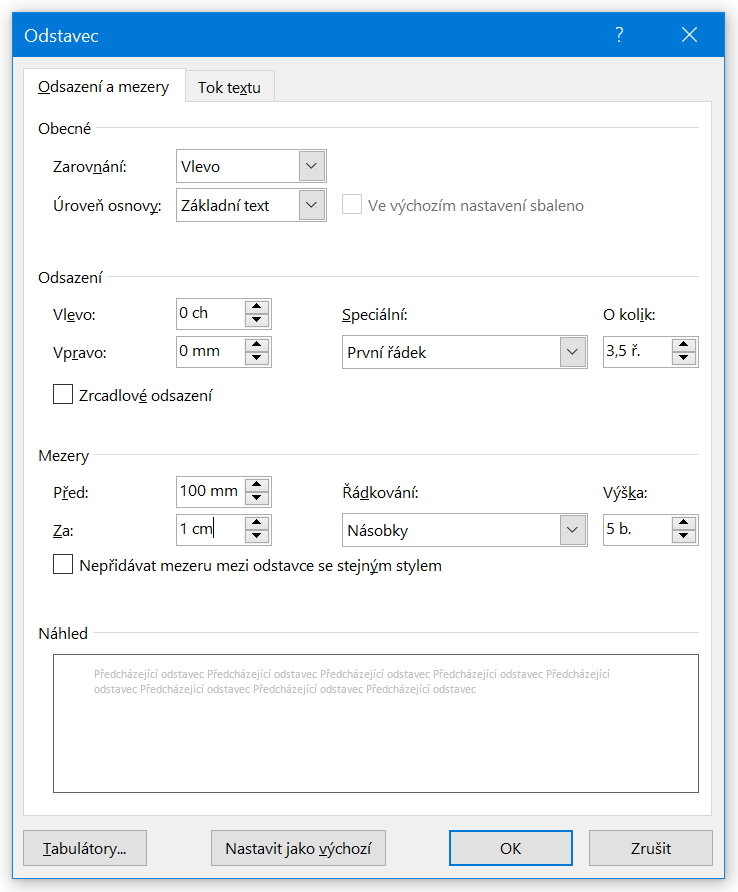Screen dimensions: 738x892
Task: Expand the Řádkování line spacing dropdown
Action: click(x=572, y=530)
